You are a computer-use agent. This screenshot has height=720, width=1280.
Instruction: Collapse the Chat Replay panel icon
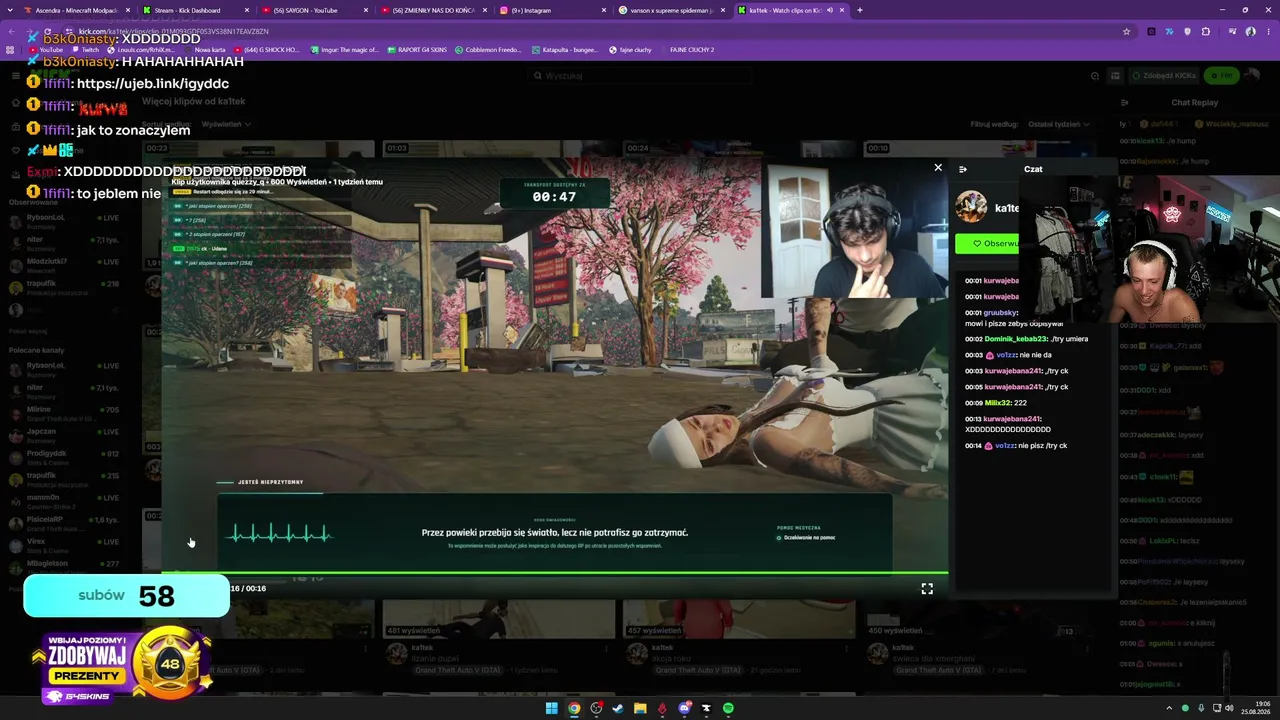tap(1124, 102)
